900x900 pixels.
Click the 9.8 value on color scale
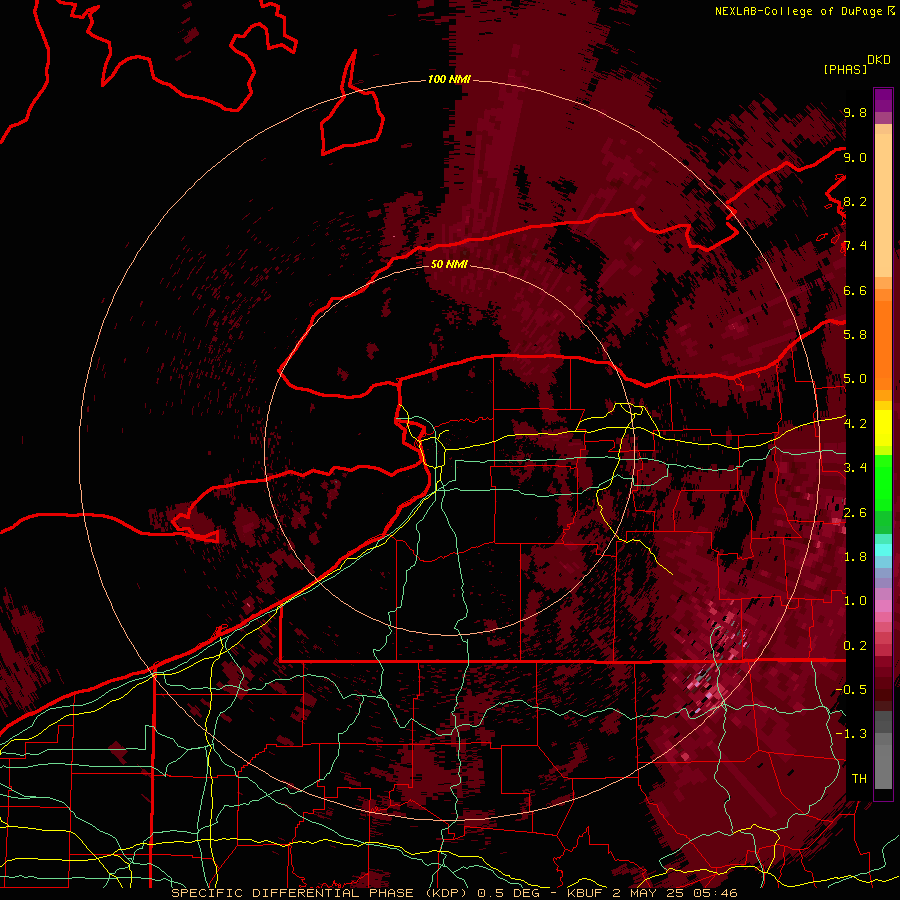[855, 112]
